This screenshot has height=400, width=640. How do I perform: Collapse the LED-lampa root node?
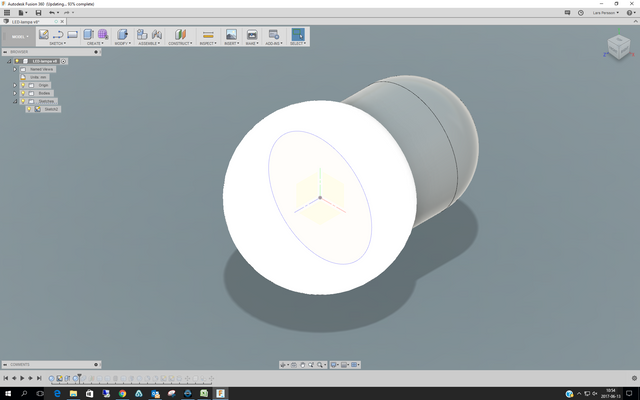tap(9, 61)
